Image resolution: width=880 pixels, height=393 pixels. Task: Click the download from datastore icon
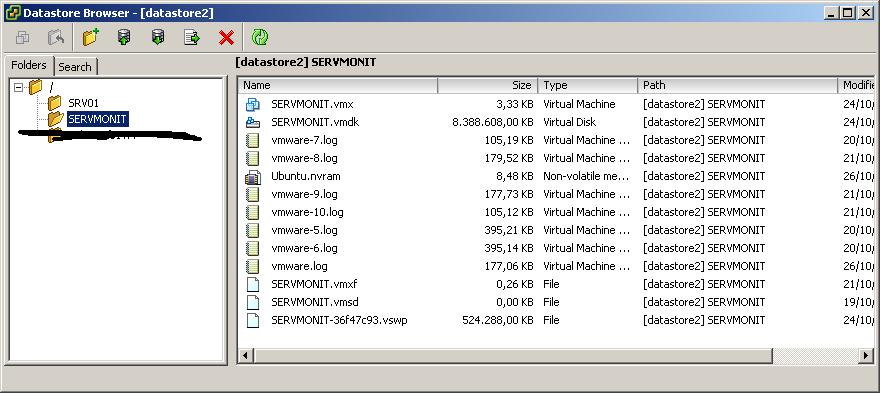coord(158,38)
